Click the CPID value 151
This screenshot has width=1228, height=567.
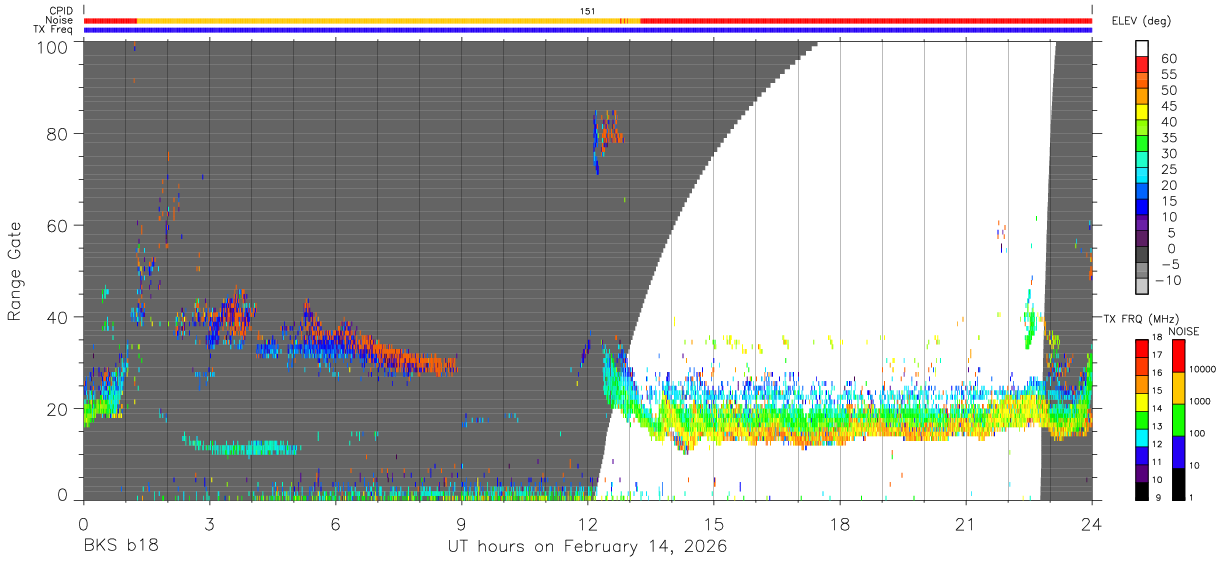coord(587,11)
